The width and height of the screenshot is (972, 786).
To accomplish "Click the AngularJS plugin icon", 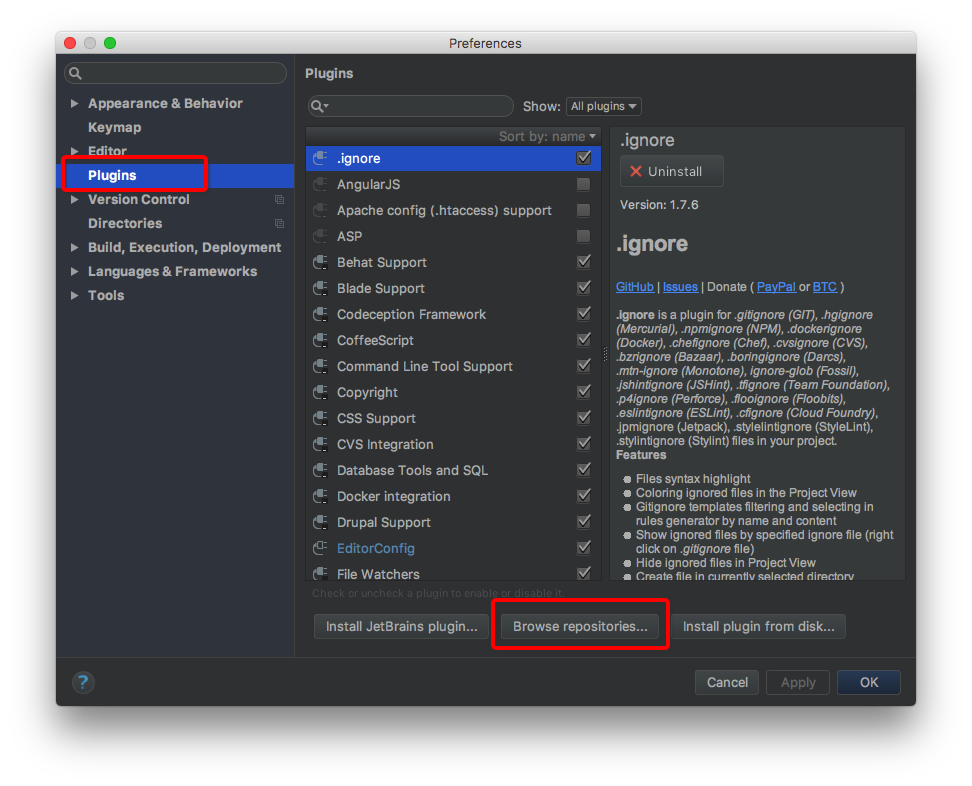I will tap(320, 184).
